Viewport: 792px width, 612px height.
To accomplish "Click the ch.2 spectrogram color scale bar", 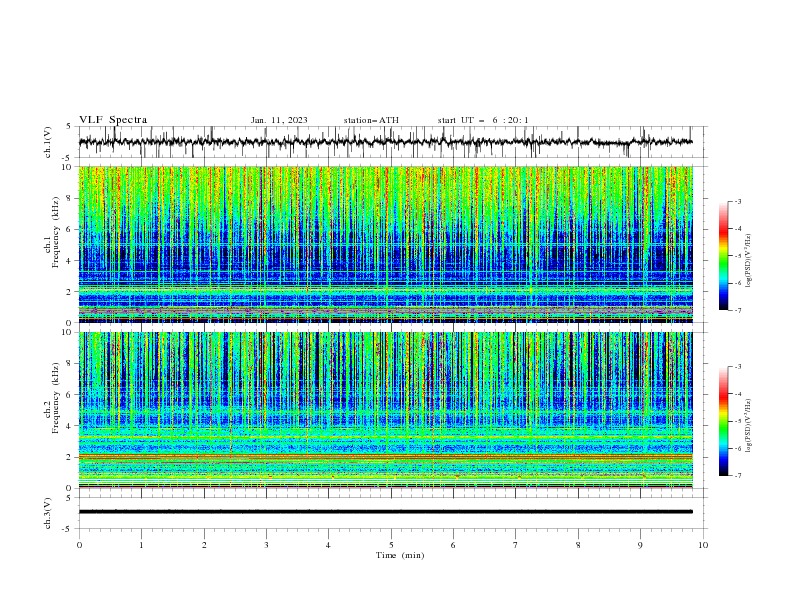I will click(724, 421).
